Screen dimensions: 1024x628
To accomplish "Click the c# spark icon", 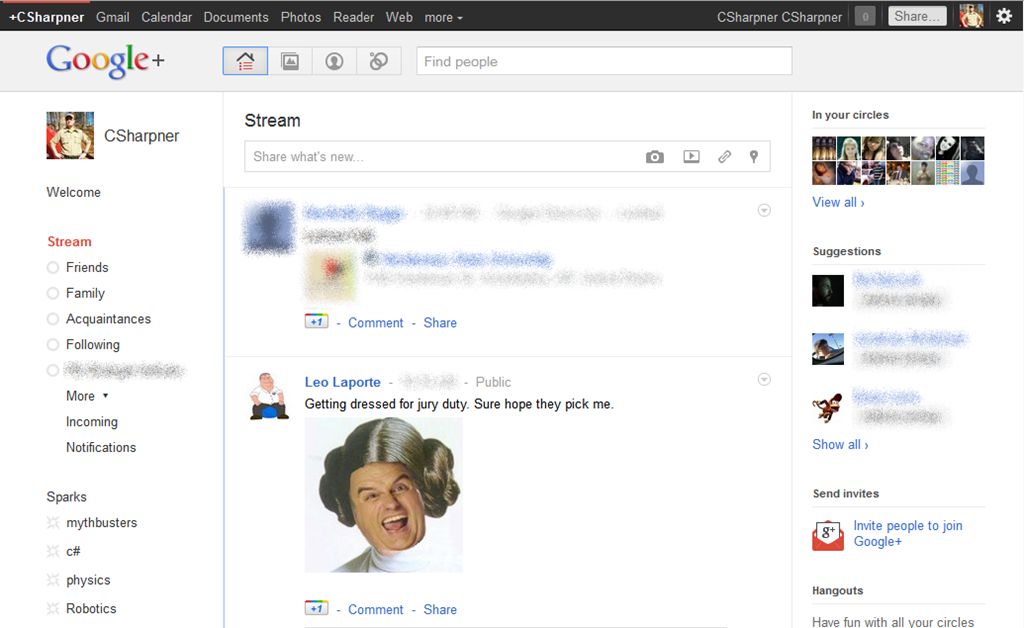I will point(53,552).
